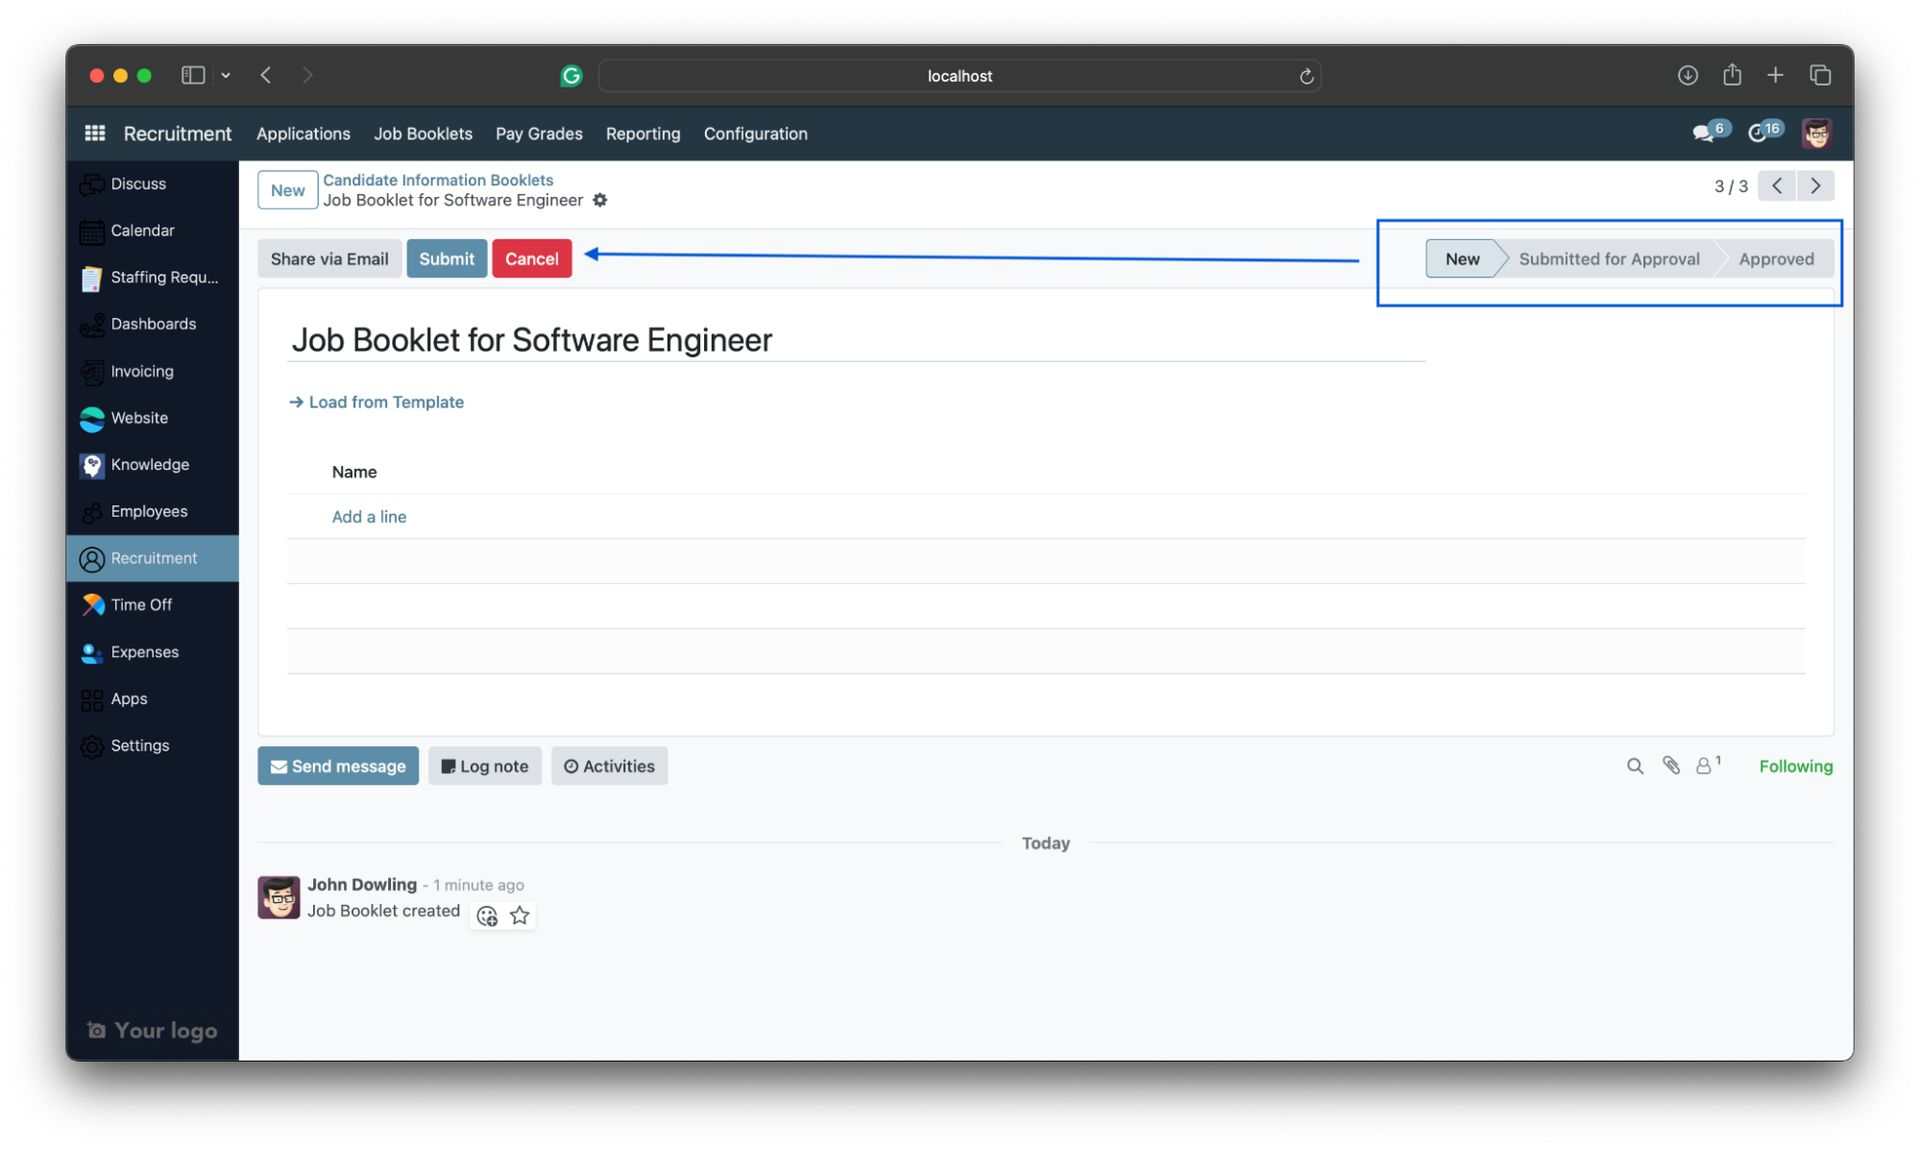The width and height of the screenshot is (1920, 1149).
Task: Click the Add a line input field
Action: coord(368,516)
